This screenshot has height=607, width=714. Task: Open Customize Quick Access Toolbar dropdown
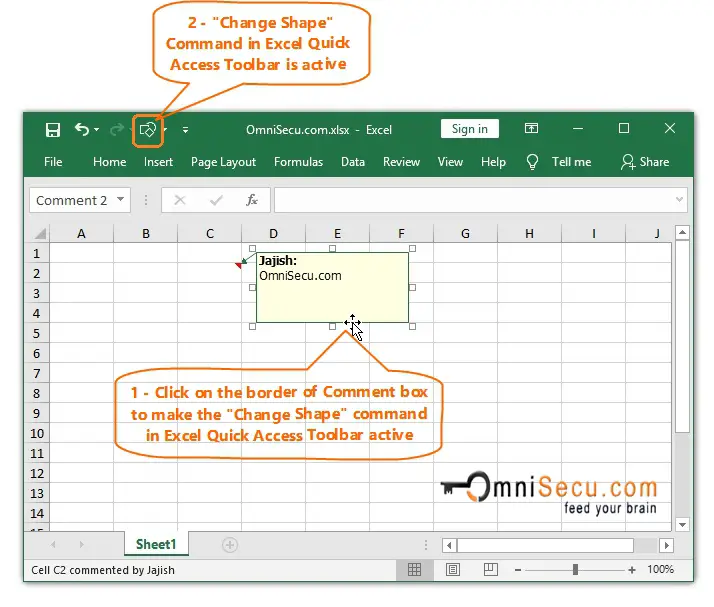pos(185,130)
